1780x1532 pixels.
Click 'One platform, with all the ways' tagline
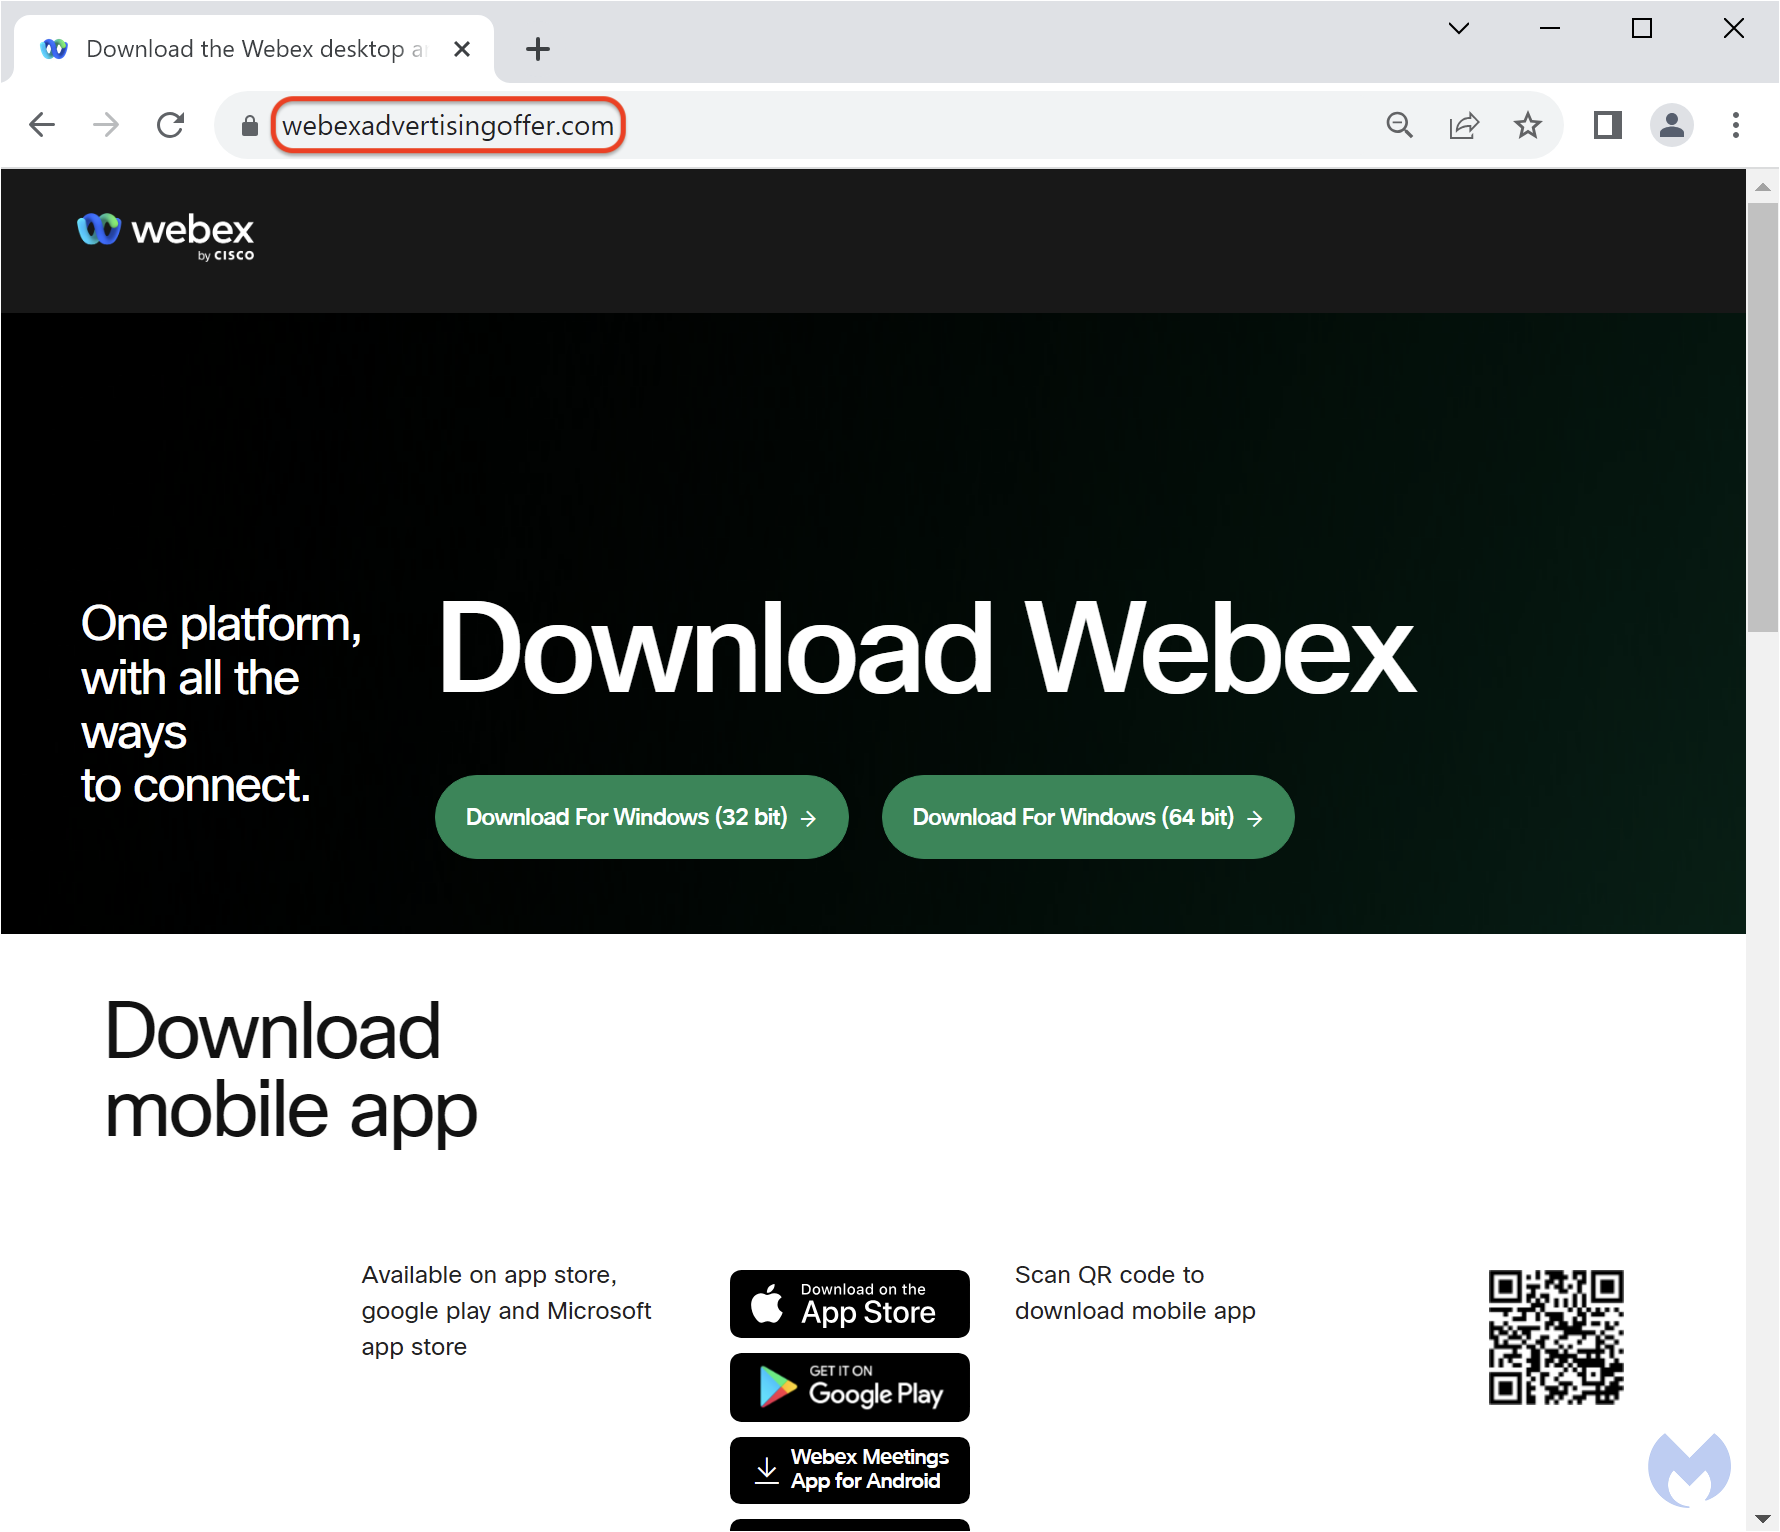(221, 704)
